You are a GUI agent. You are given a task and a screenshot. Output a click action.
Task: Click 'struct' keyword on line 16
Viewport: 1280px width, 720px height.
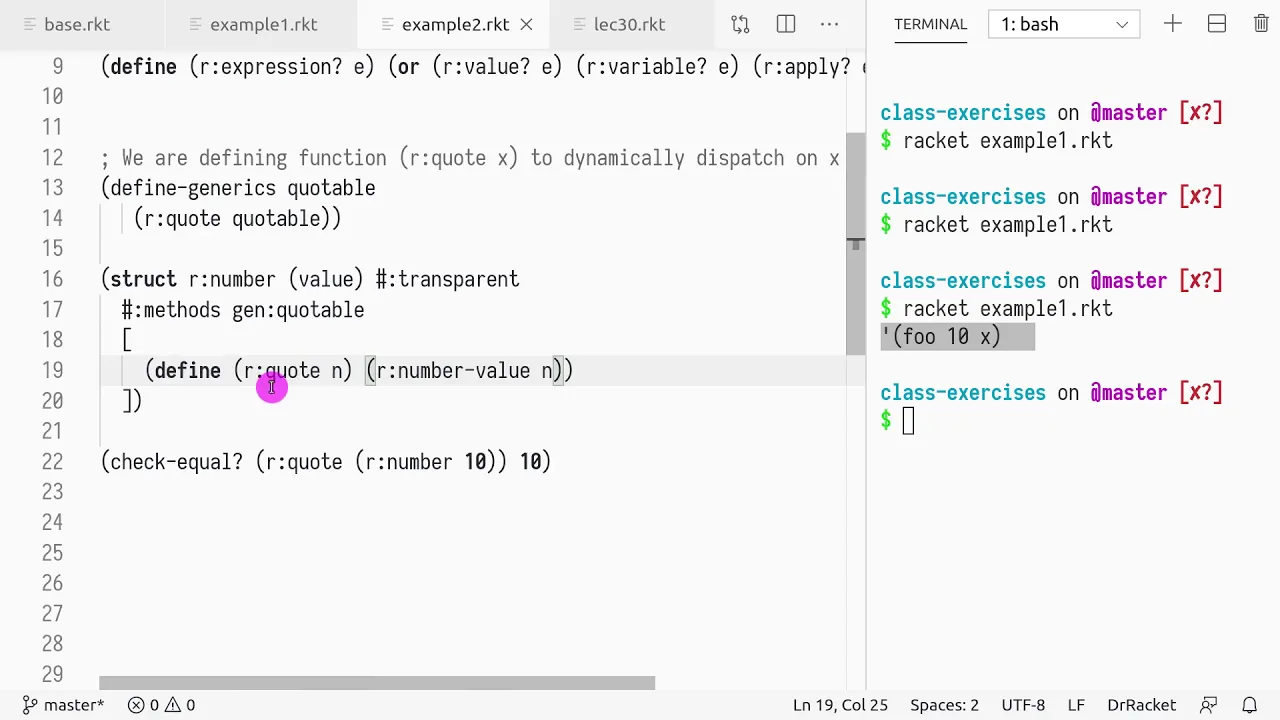pyautogui.click(x=143, y=279)
